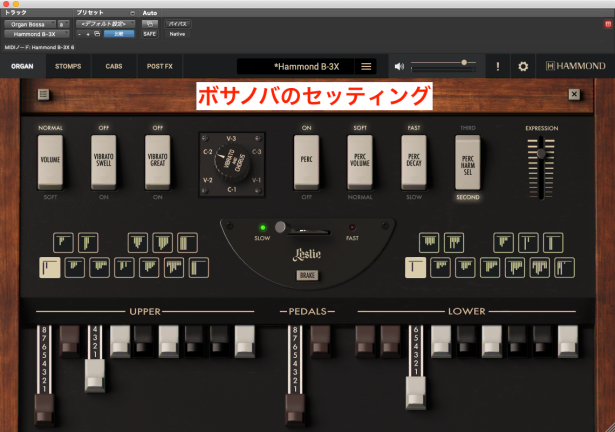The height and width of the screenshot is (432, 615).
Task: Select the highlighted lower drawbar preset key
Action: point(417,267)
